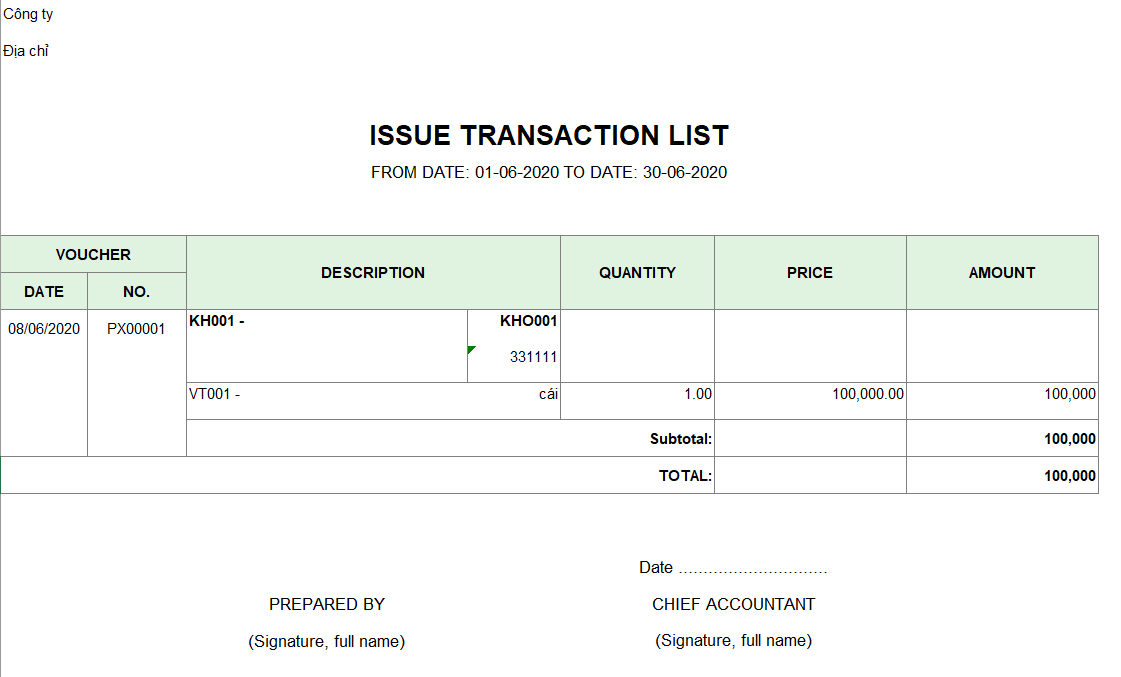
Task: Click the AMOUNT column header
Action: point(1002,273)
